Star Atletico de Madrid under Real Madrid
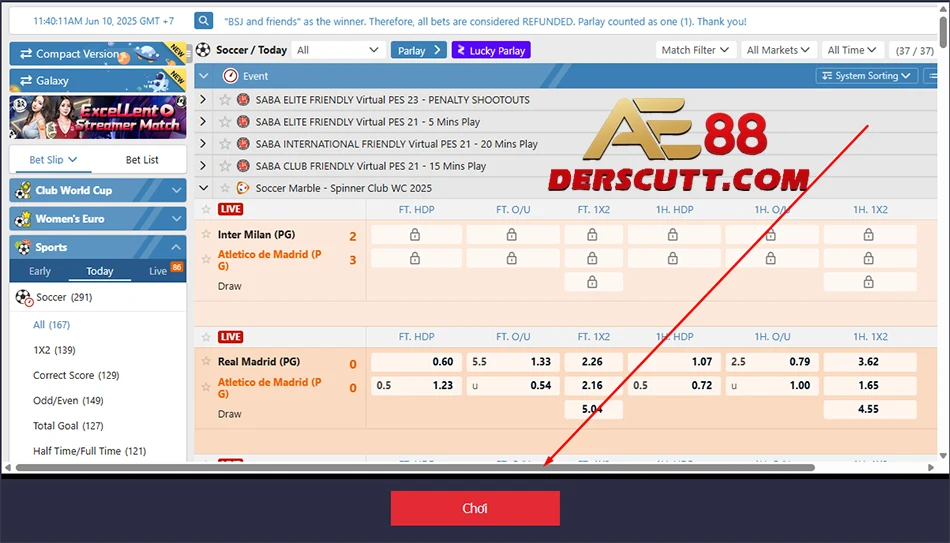Viewport: 950px width, 543px height. tap(206, 387)
